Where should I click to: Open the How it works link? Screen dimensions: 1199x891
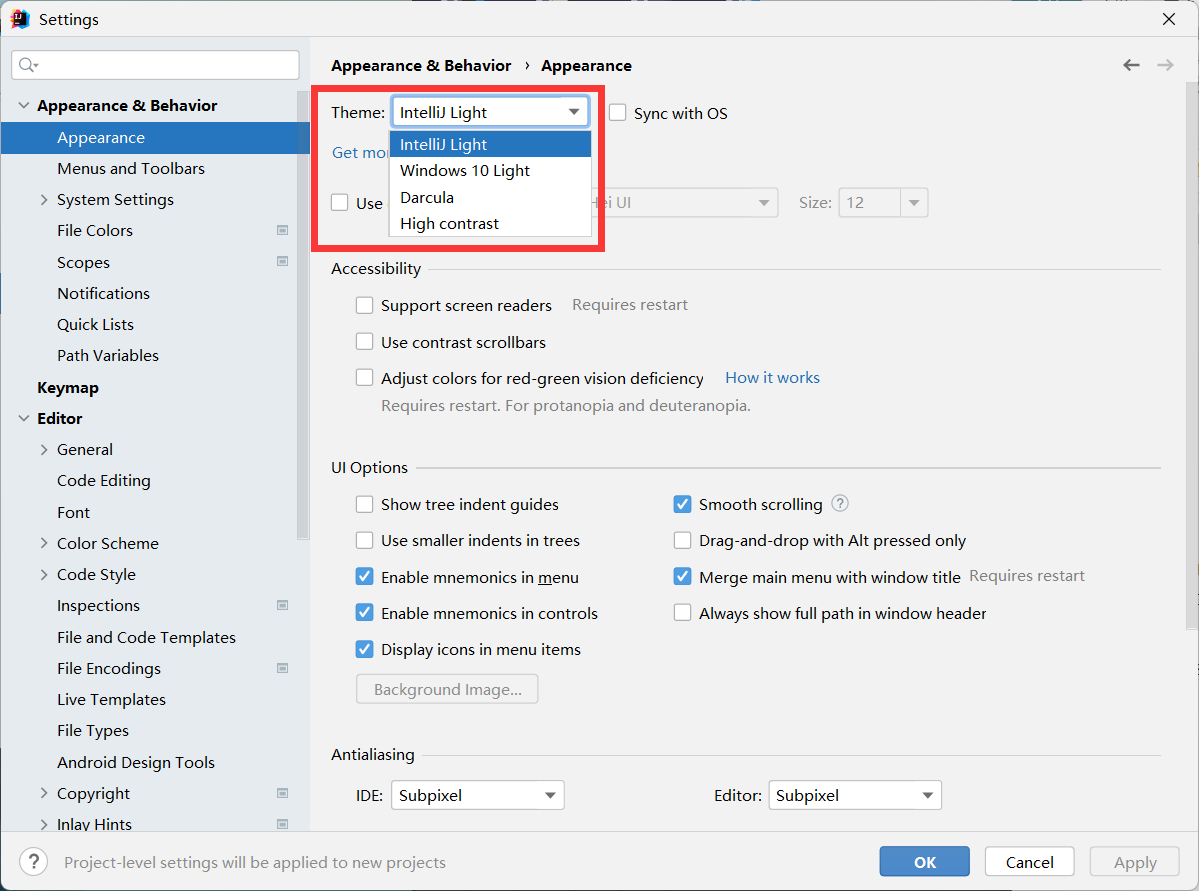point(772,378)
